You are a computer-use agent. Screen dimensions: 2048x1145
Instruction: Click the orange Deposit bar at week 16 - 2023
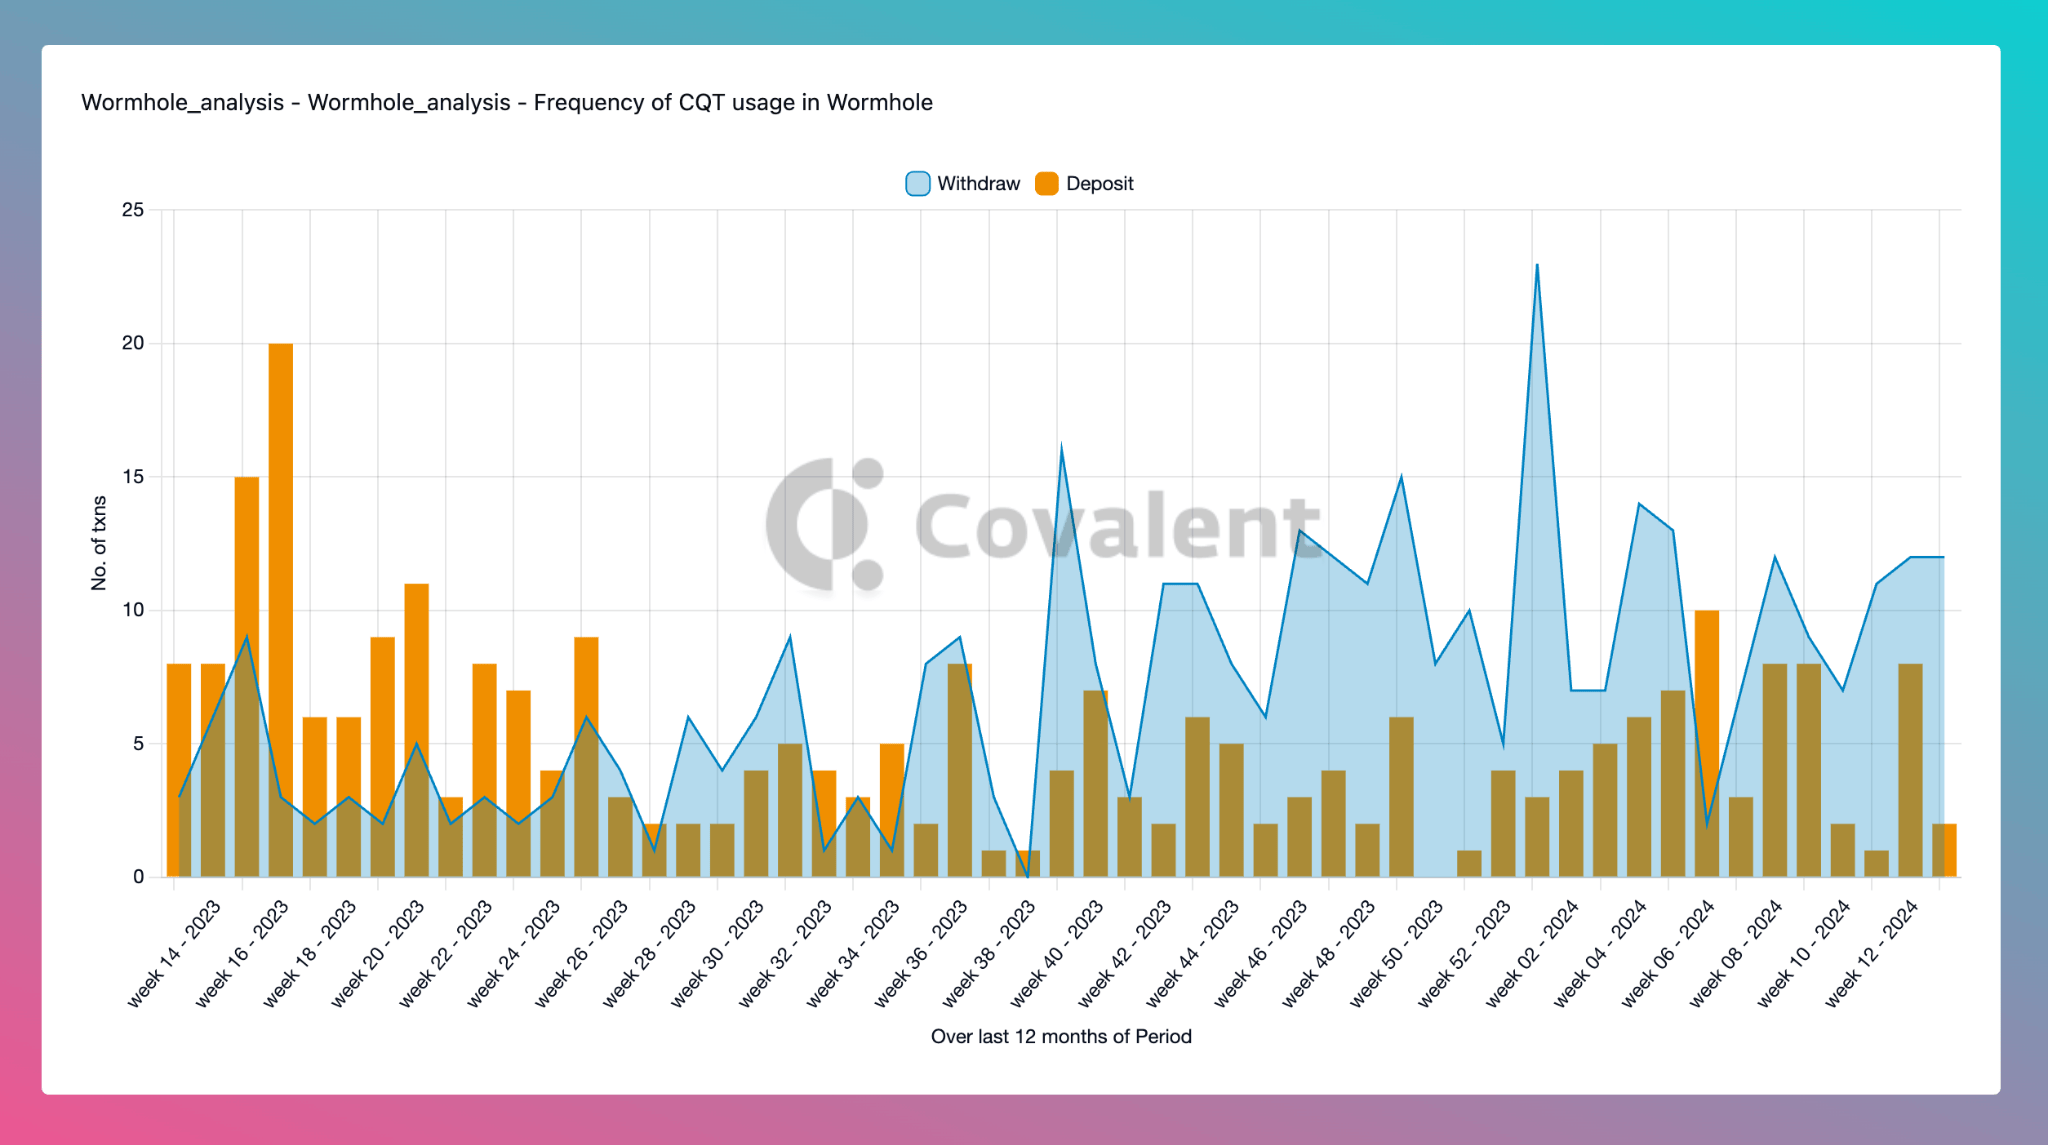(x=247, y=677)
